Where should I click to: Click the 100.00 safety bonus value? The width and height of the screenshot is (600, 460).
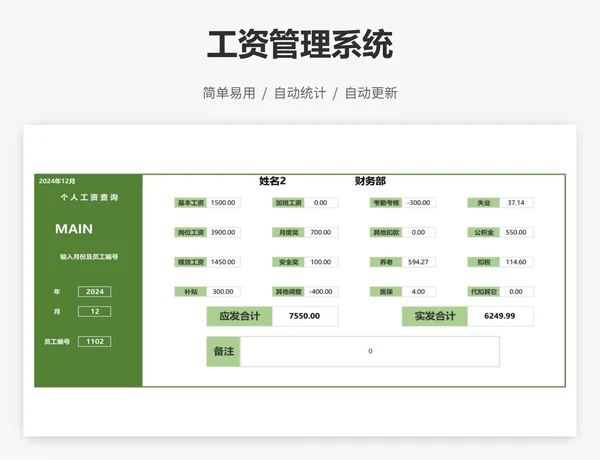321,262
